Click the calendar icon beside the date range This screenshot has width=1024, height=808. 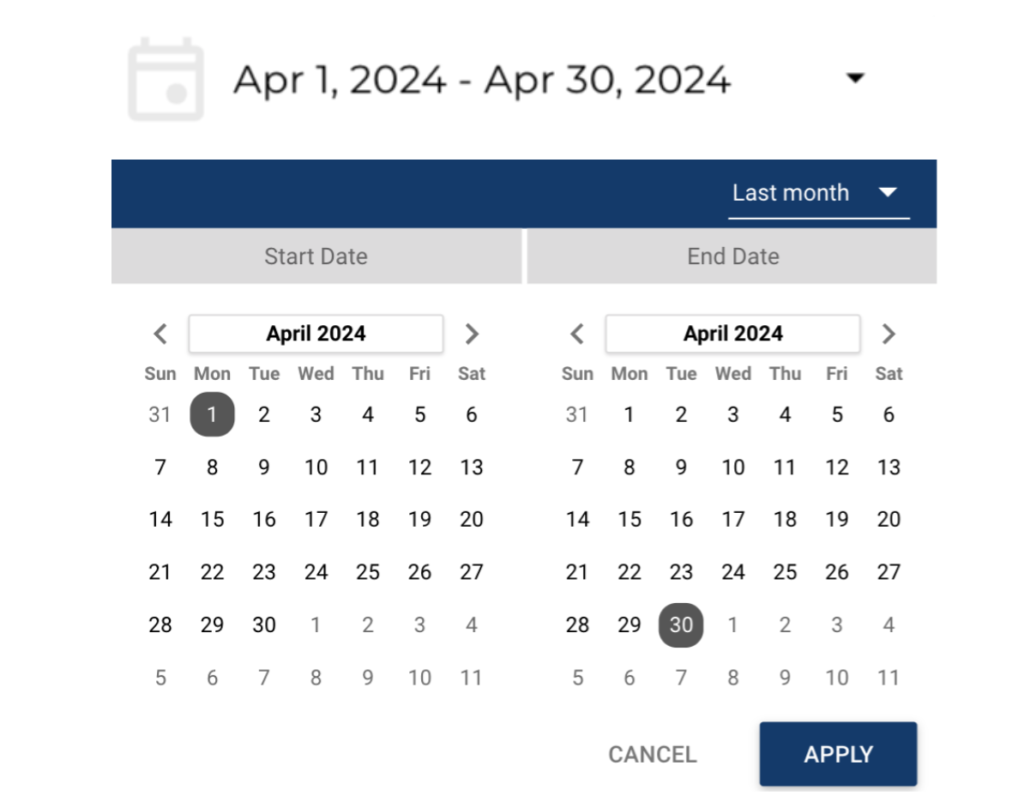coord(165,77)
